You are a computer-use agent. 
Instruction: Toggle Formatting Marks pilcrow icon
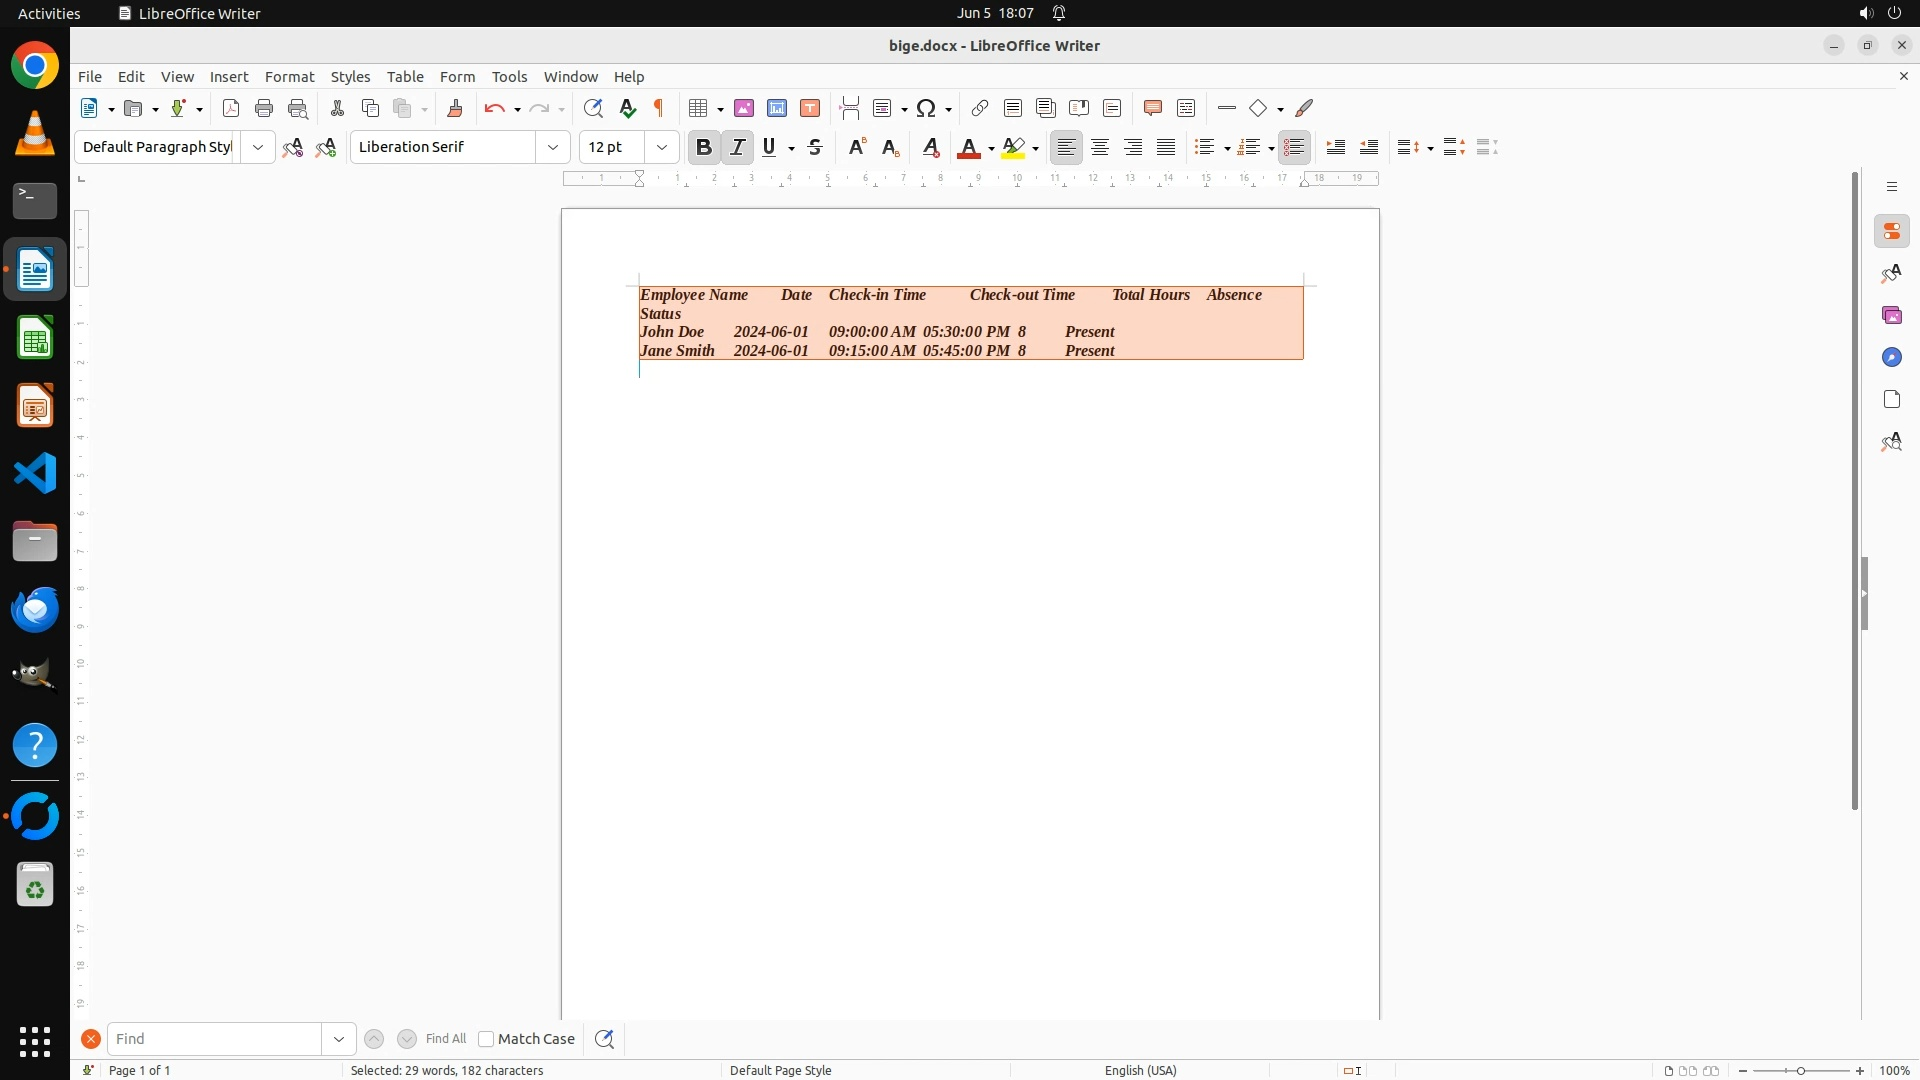659,108
